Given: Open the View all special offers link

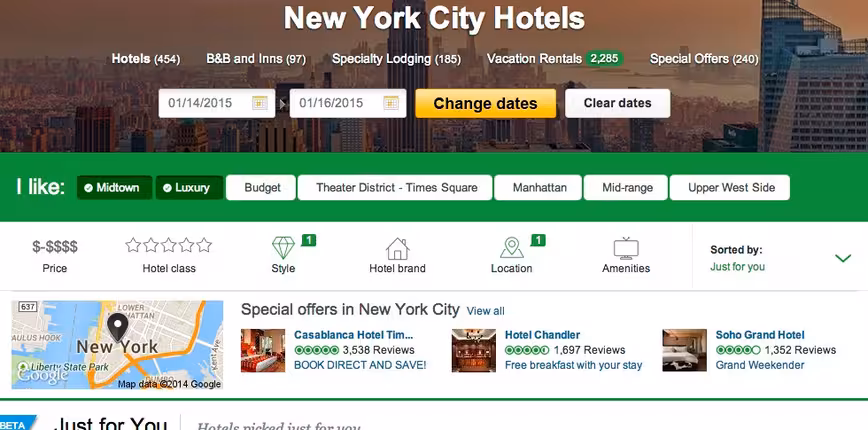Looking at the screenshot, I should [x=485, y=311].
